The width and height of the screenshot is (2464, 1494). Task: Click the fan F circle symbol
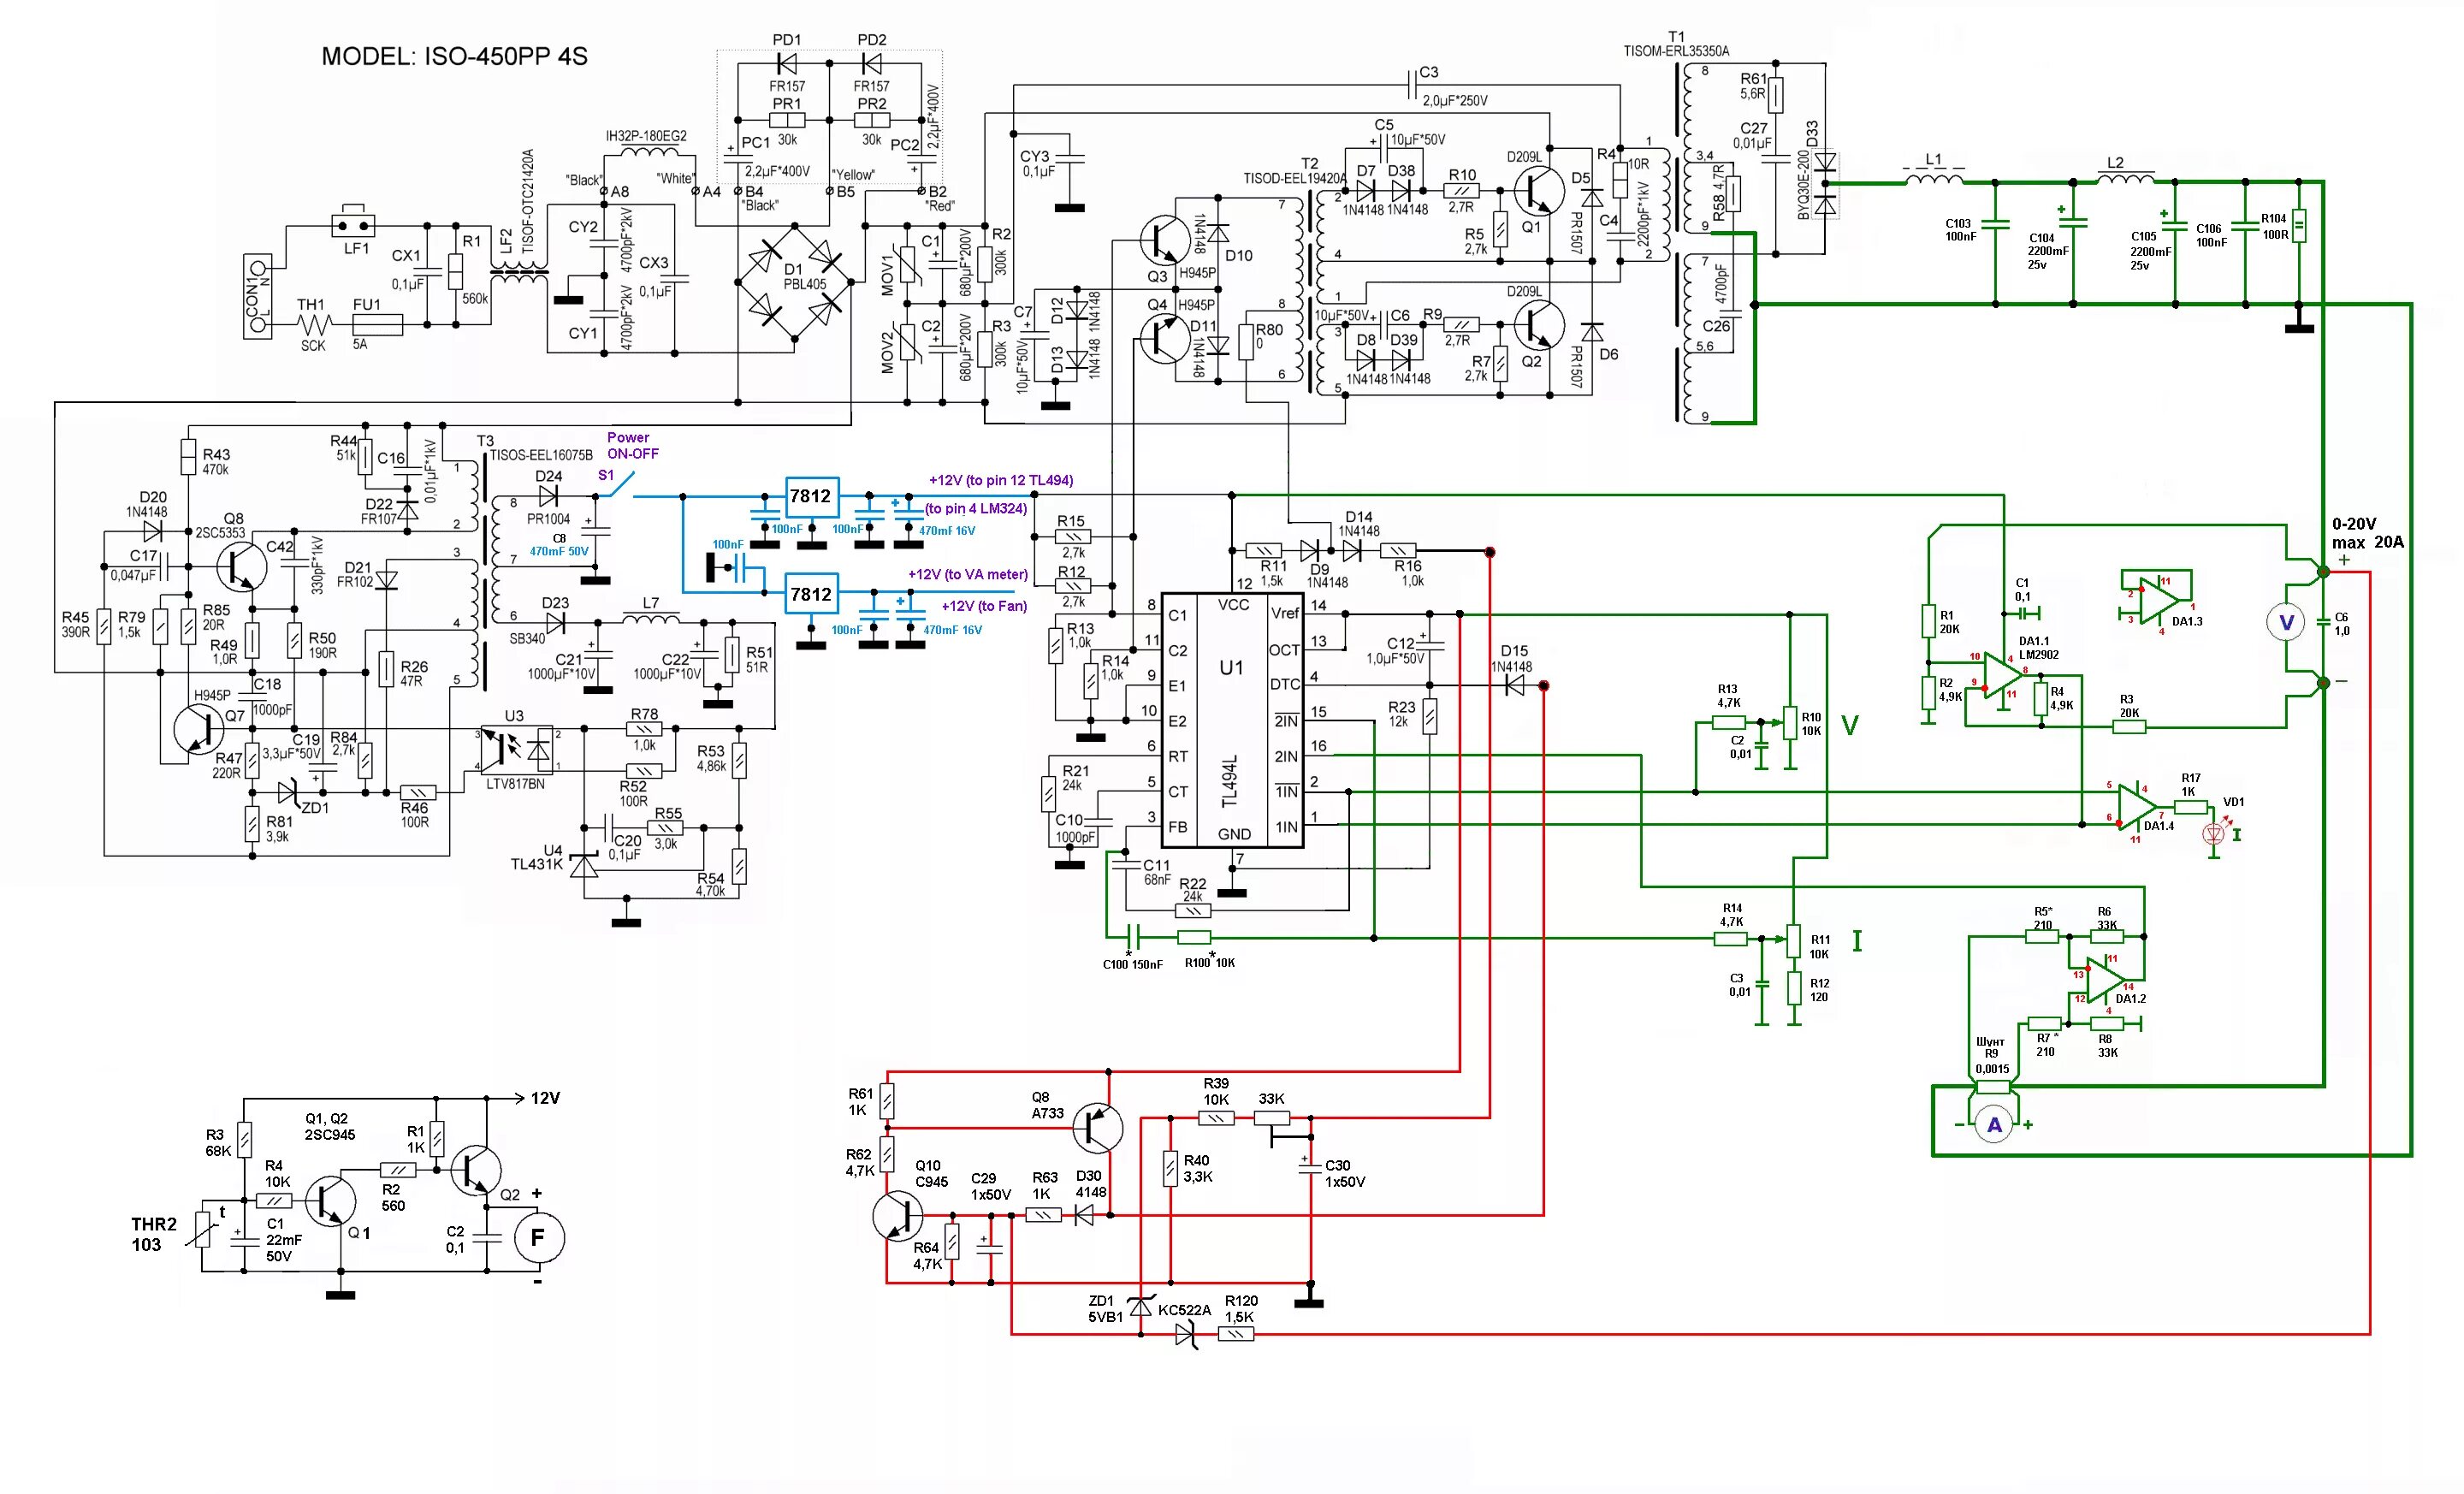538,1238
